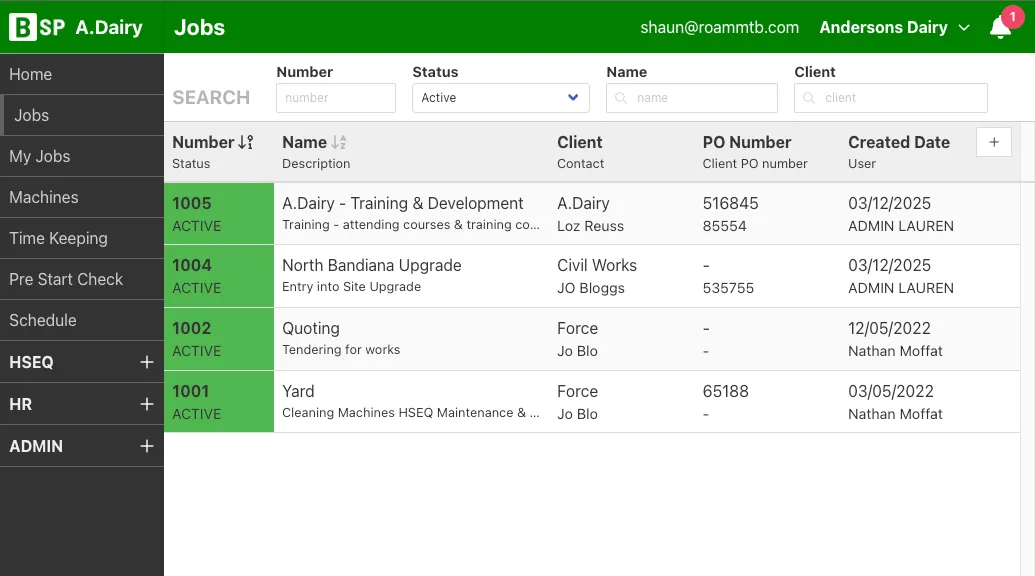
Task: Sort by Number column sort icon
Action: coord(246,143)
